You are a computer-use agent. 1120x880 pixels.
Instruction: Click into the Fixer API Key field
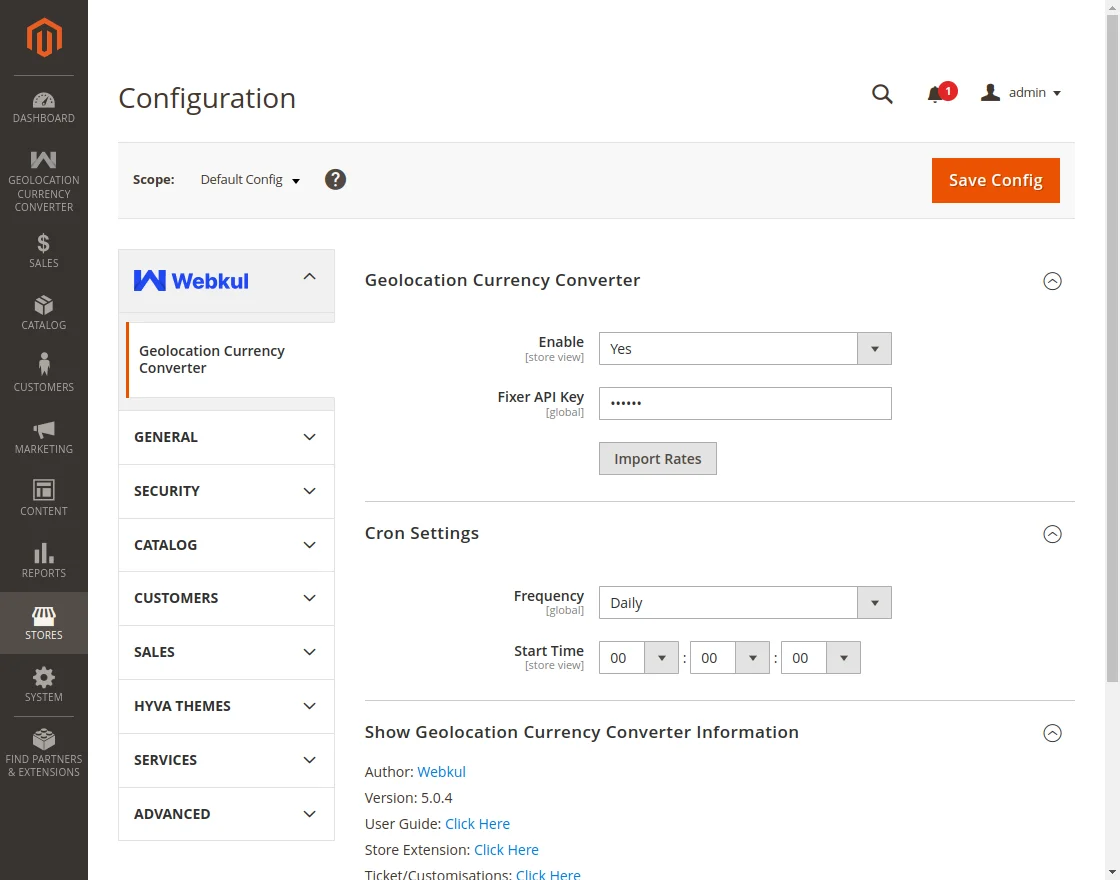point(744,404)
